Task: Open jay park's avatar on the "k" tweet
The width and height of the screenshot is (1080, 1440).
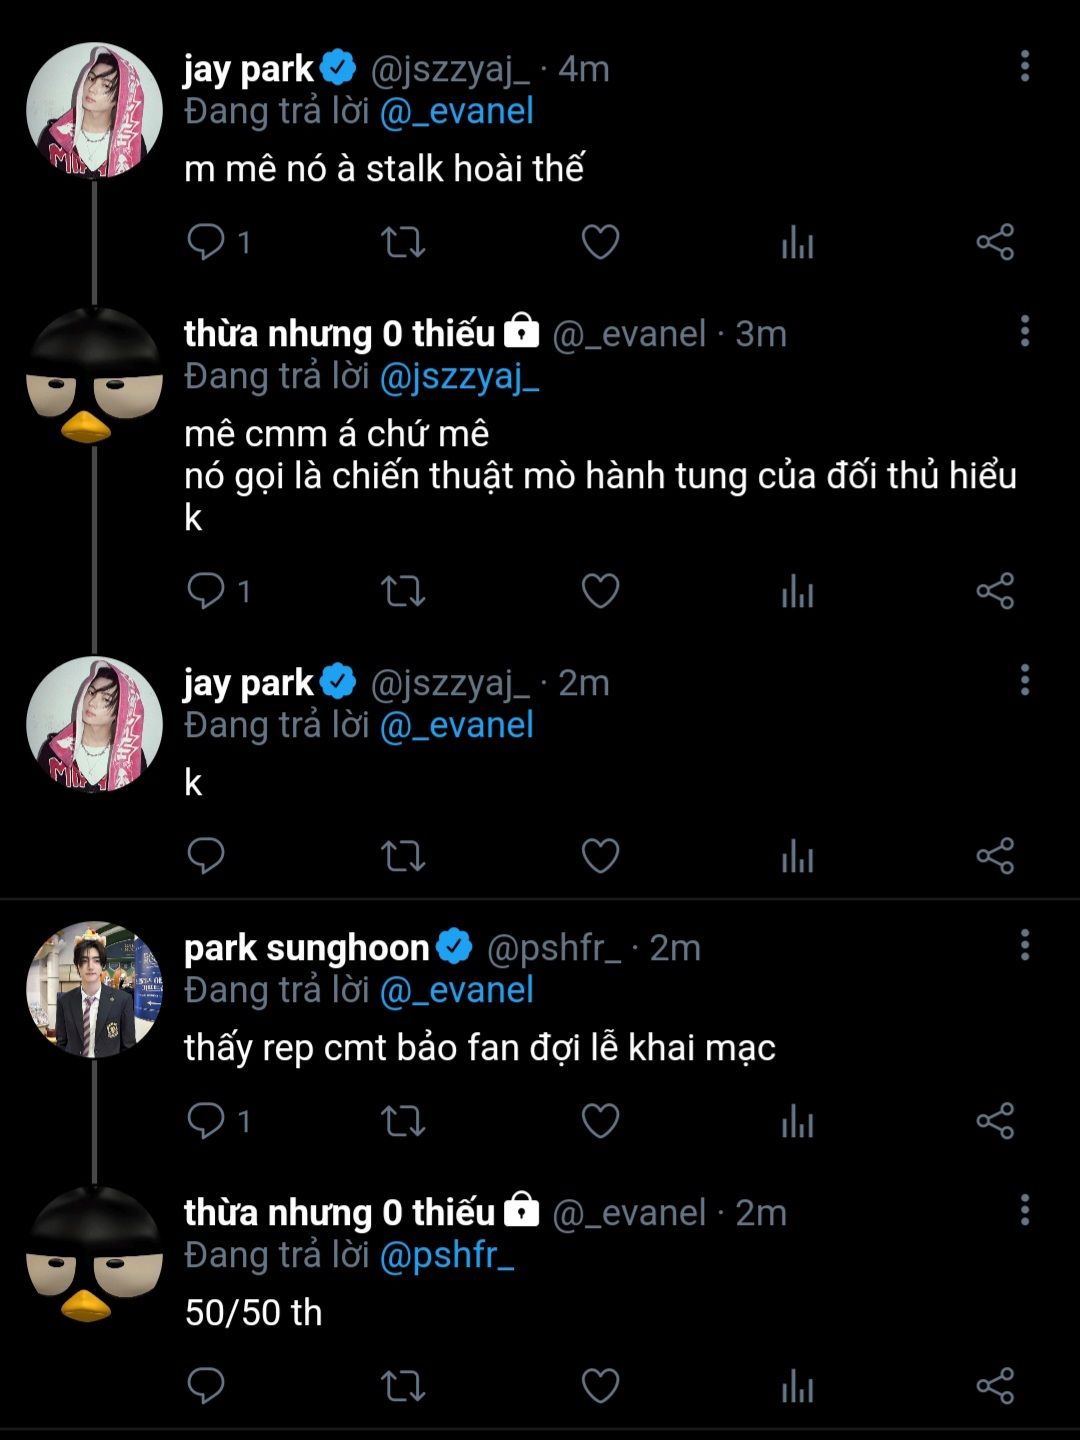Action: tap(94, 724)
